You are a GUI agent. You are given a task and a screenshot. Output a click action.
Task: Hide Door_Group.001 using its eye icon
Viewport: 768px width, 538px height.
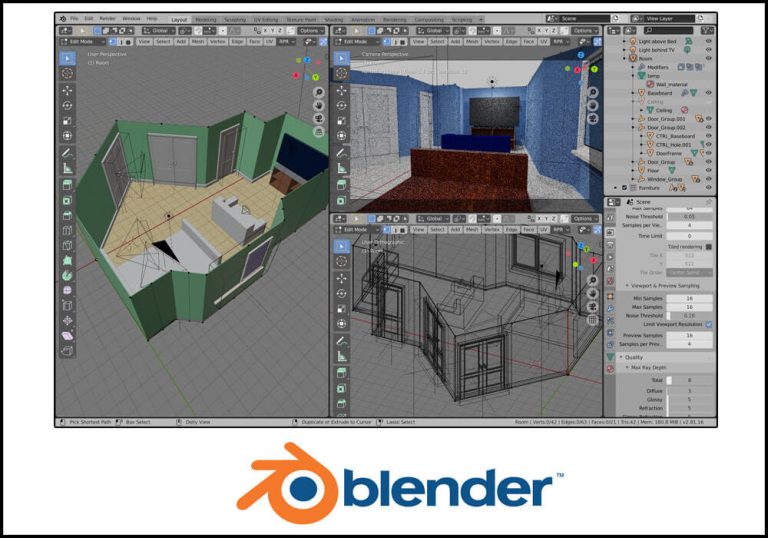(x=708, y=119)
